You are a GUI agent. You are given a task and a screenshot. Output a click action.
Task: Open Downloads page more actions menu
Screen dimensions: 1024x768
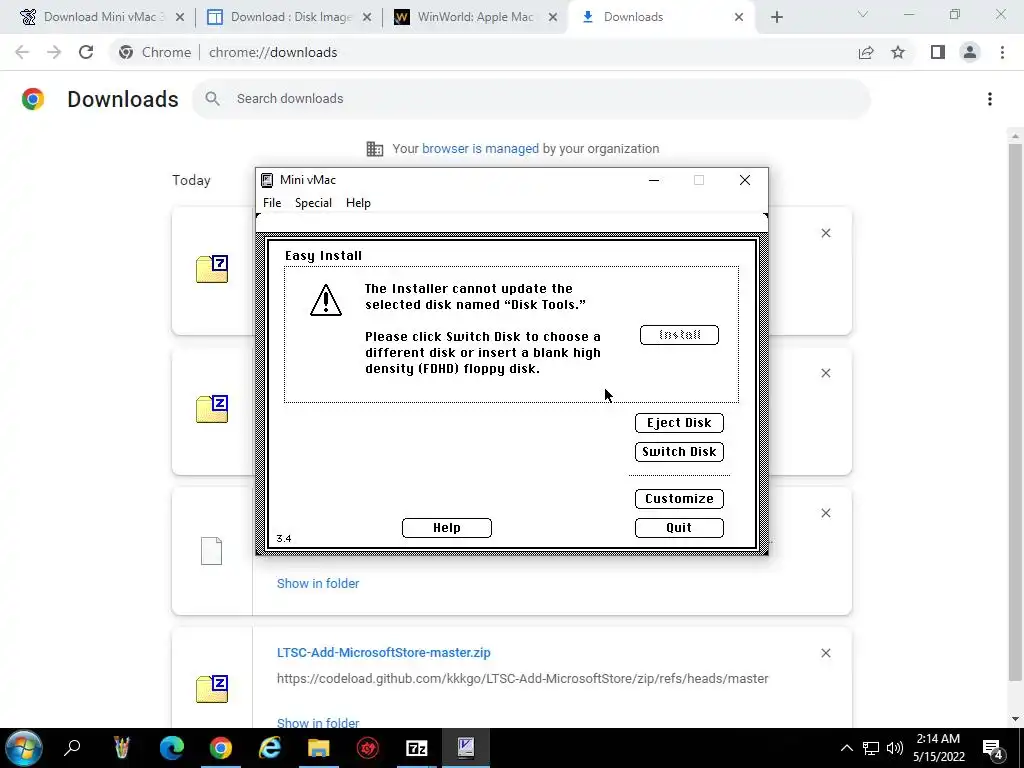click(990, 99)
